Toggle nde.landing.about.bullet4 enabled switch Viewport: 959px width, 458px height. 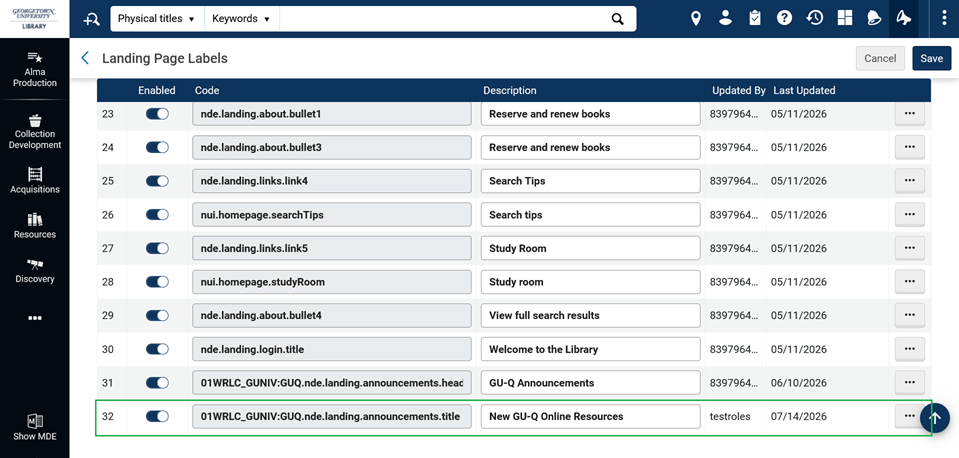(157, 316)
